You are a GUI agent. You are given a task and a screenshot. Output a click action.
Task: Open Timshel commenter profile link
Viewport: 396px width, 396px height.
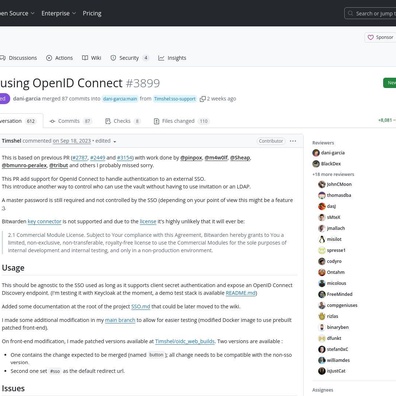(11, 141)
